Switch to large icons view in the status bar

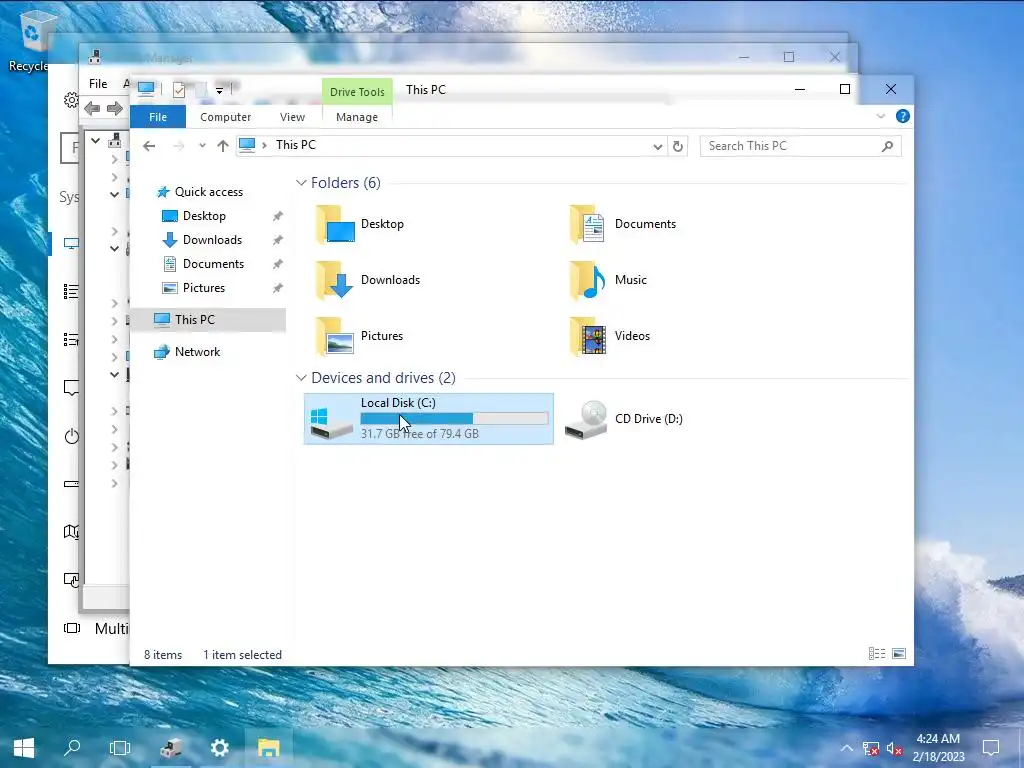(899, 654)
